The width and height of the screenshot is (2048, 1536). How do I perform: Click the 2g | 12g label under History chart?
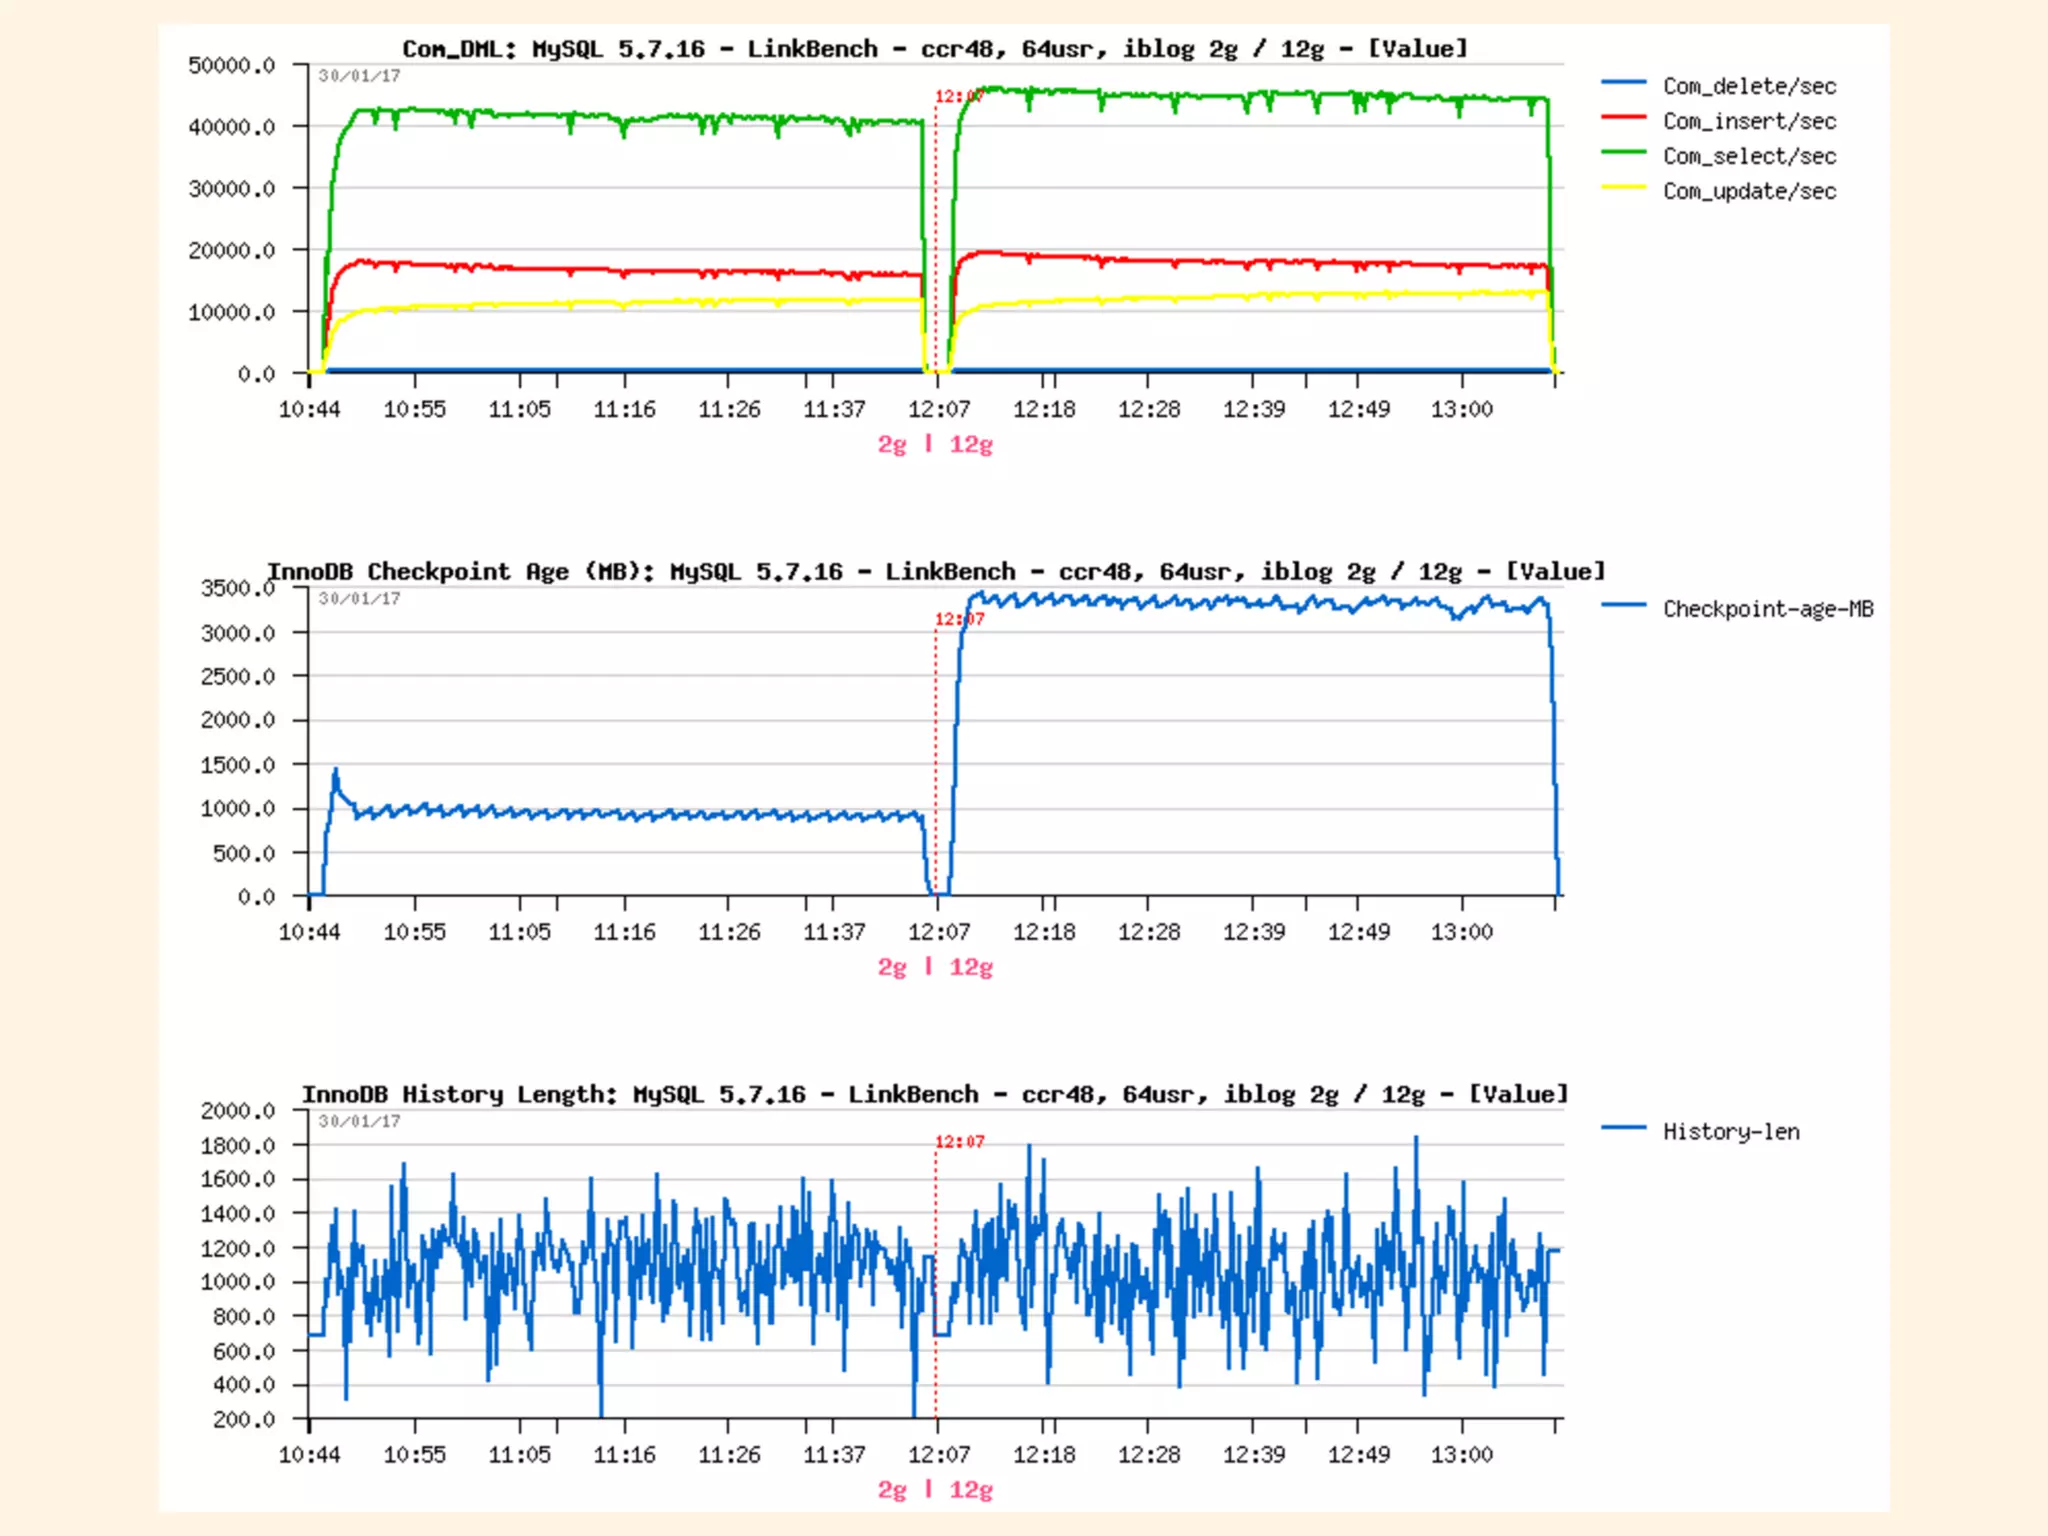tap(935, 1490)
